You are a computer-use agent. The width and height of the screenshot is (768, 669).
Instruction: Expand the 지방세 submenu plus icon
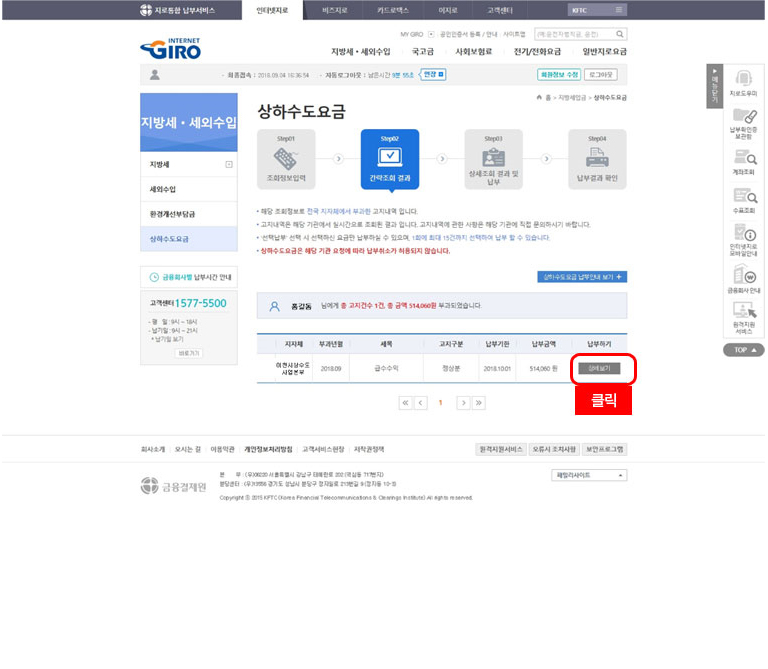[229, 164]
